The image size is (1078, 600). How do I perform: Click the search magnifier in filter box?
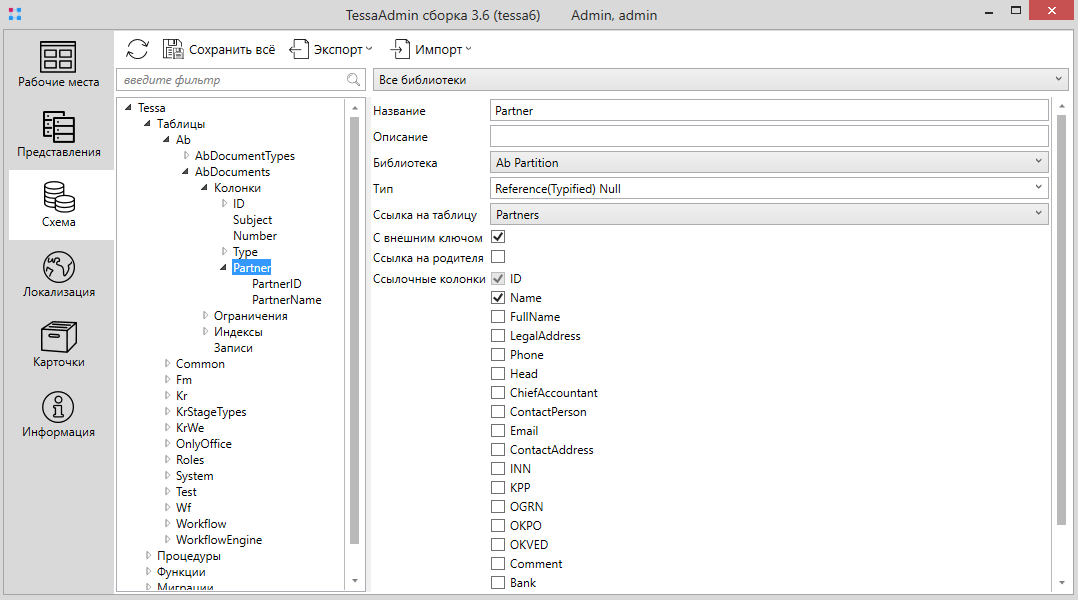point(353,80)
